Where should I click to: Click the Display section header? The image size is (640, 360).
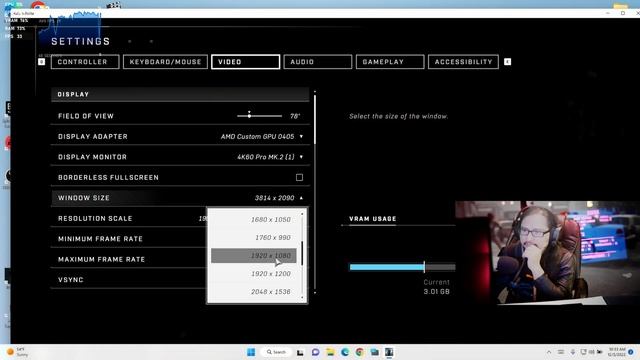click(x=180, y=94)
